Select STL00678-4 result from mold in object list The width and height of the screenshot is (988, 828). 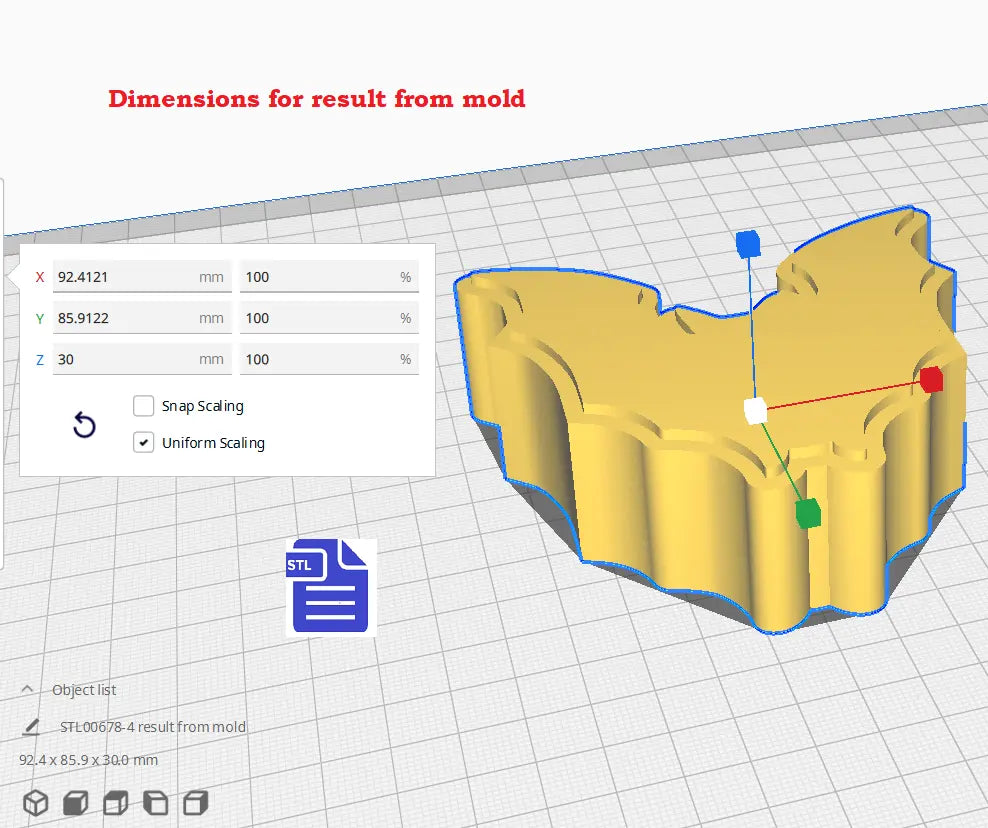click(x=153, y=727)
